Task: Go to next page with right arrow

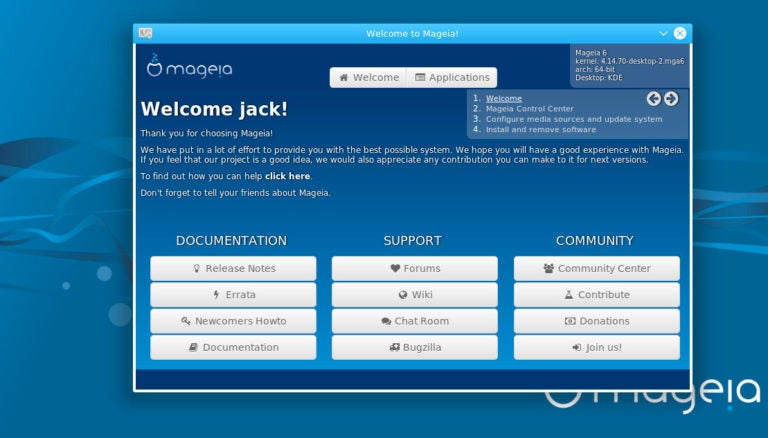Action: (671, 99)
